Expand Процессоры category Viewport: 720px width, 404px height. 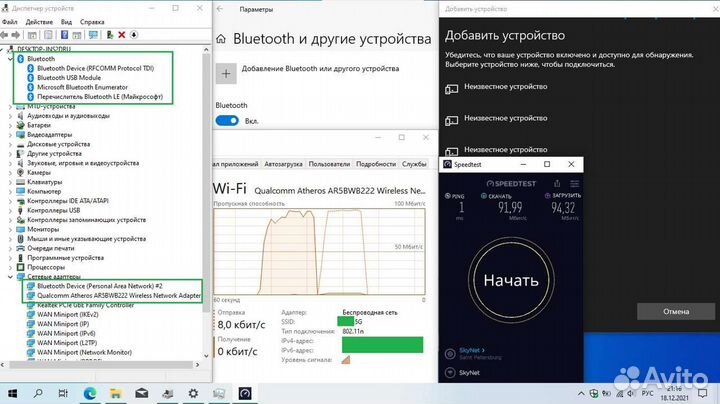tap(10, 267)
